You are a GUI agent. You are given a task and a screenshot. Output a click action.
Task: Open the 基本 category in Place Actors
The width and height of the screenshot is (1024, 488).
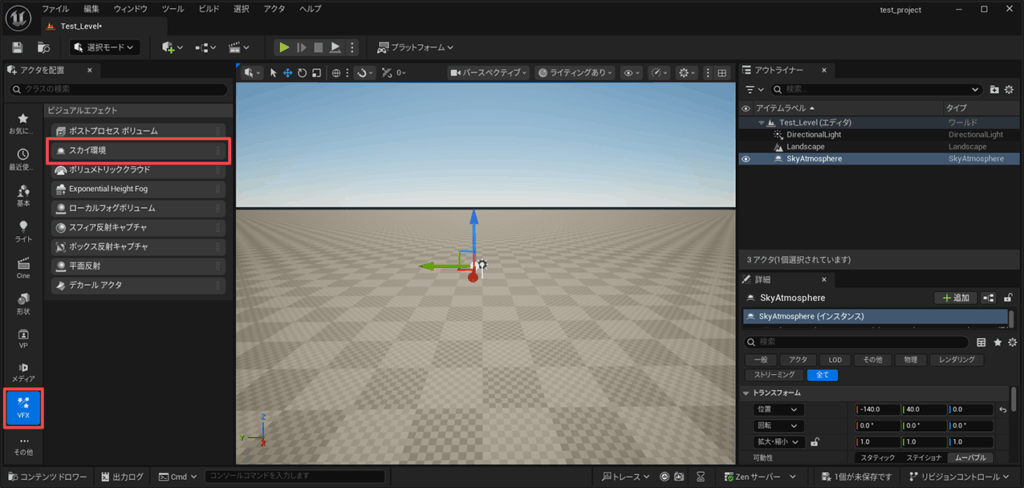pyautogui.click(x=23, y=195)
